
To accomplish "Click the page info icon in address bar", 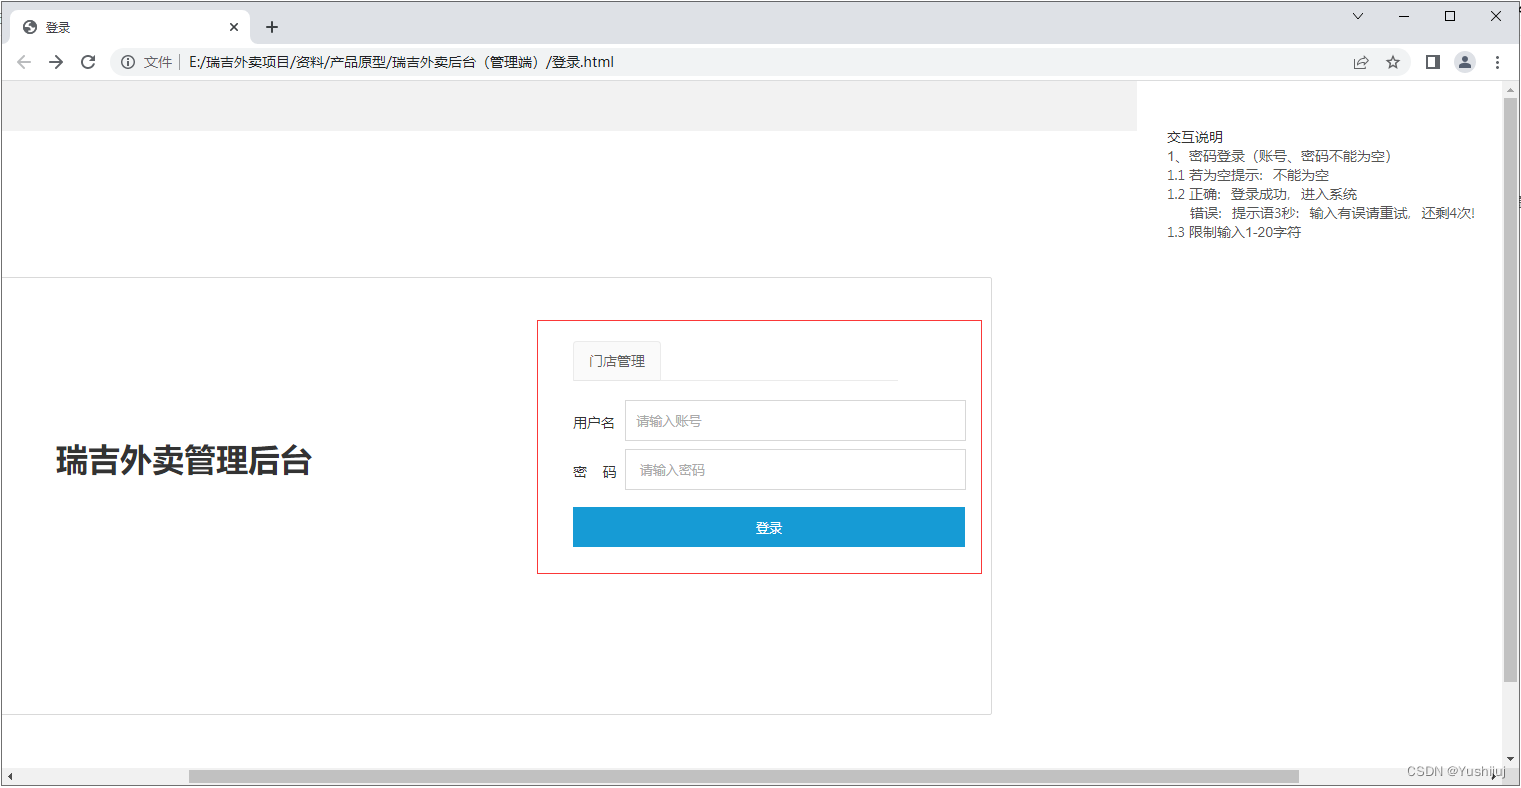I will [x=127, y=61].
